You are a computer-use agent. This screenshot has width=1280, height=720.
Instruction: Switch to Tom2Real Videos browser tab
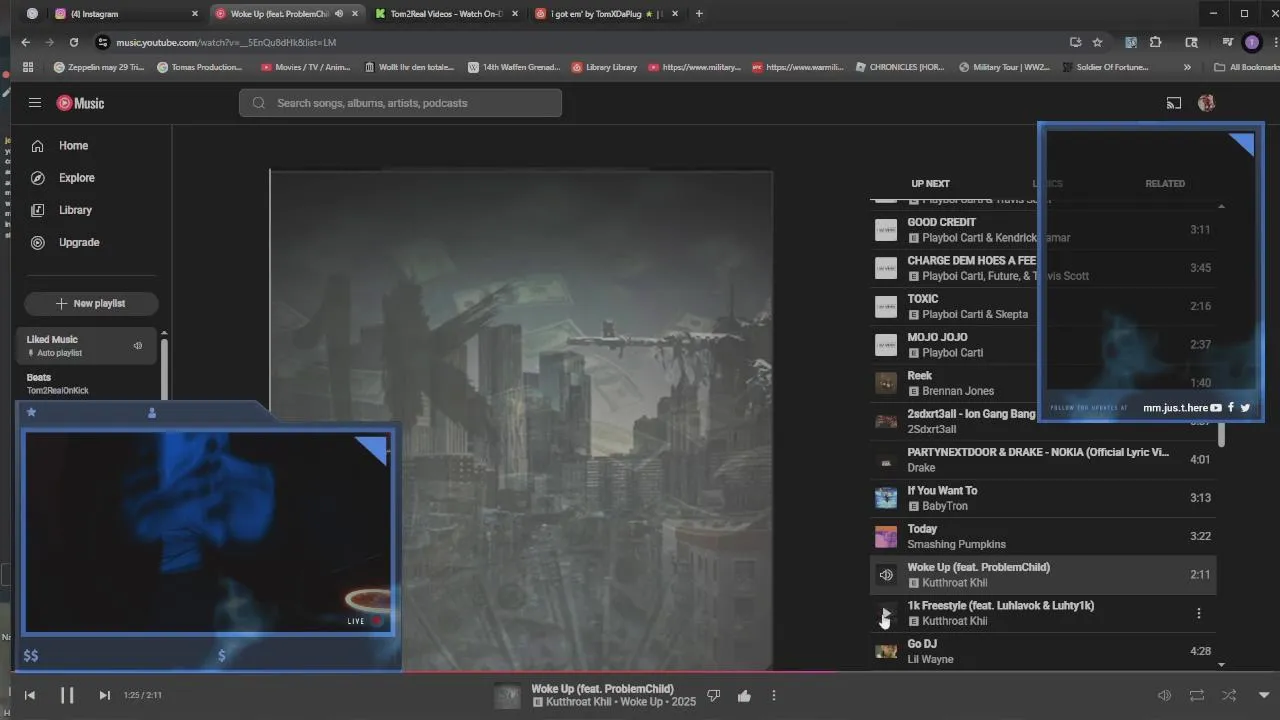(x=448, y=14)
